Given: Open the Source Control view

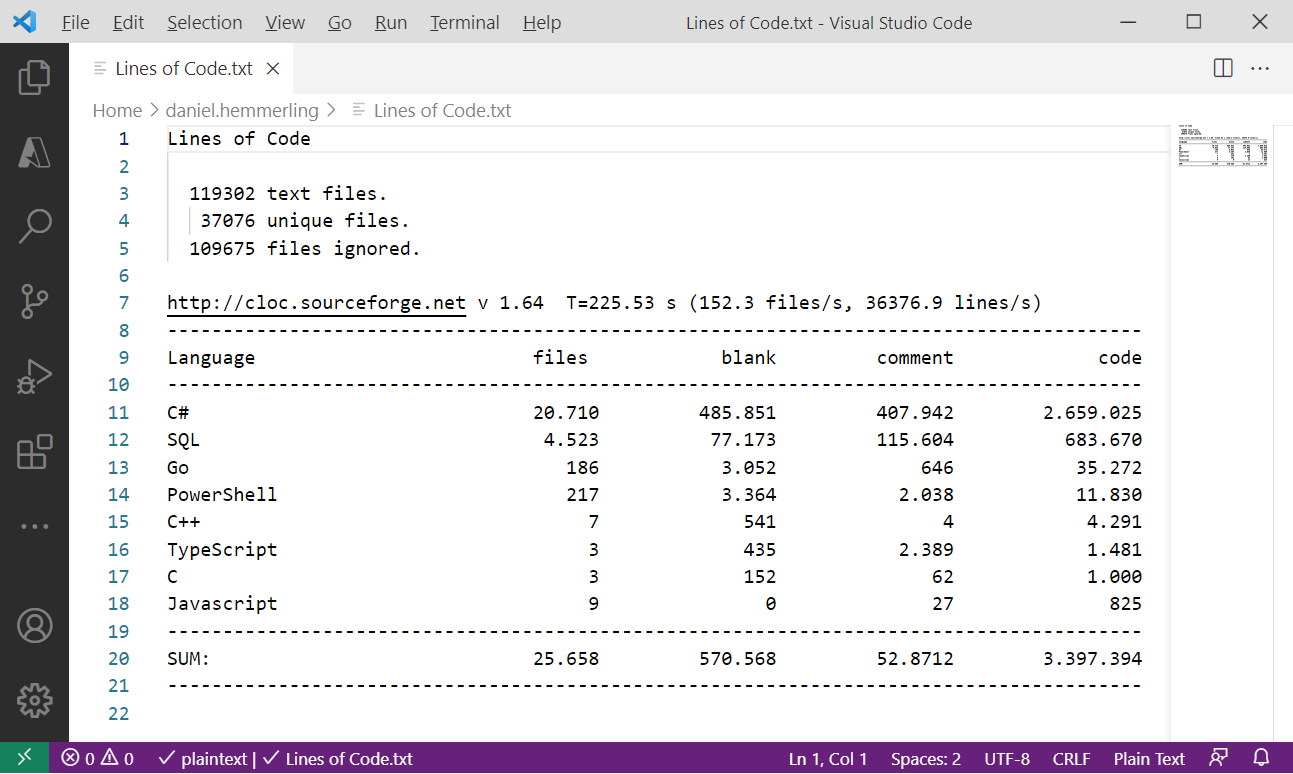Looking at the screenshot, I should coord(35,301).
